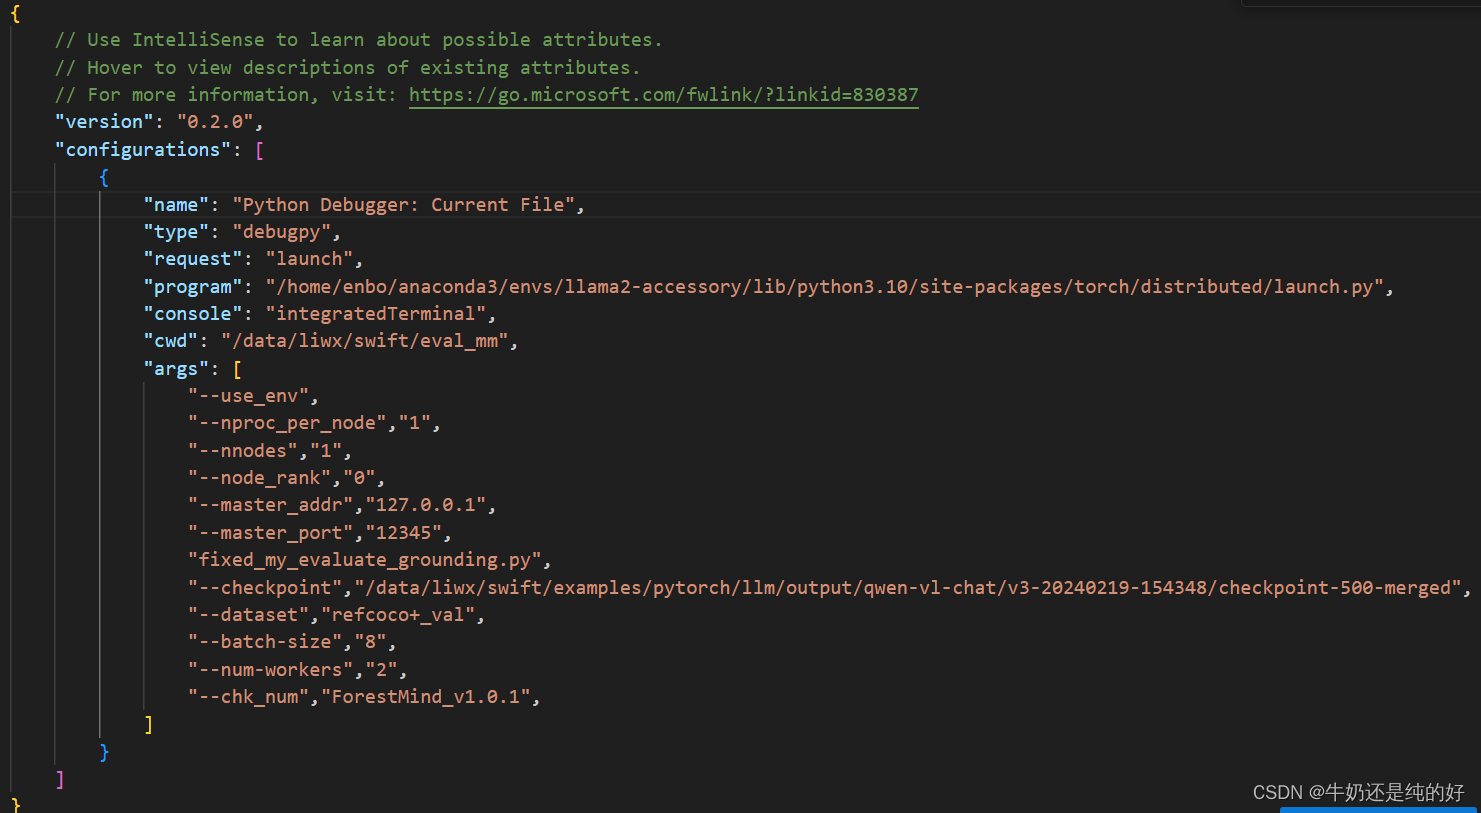The image size is (1481, 813).
Task: Click the closing bracket of the args array
Action: coord(148,723)
